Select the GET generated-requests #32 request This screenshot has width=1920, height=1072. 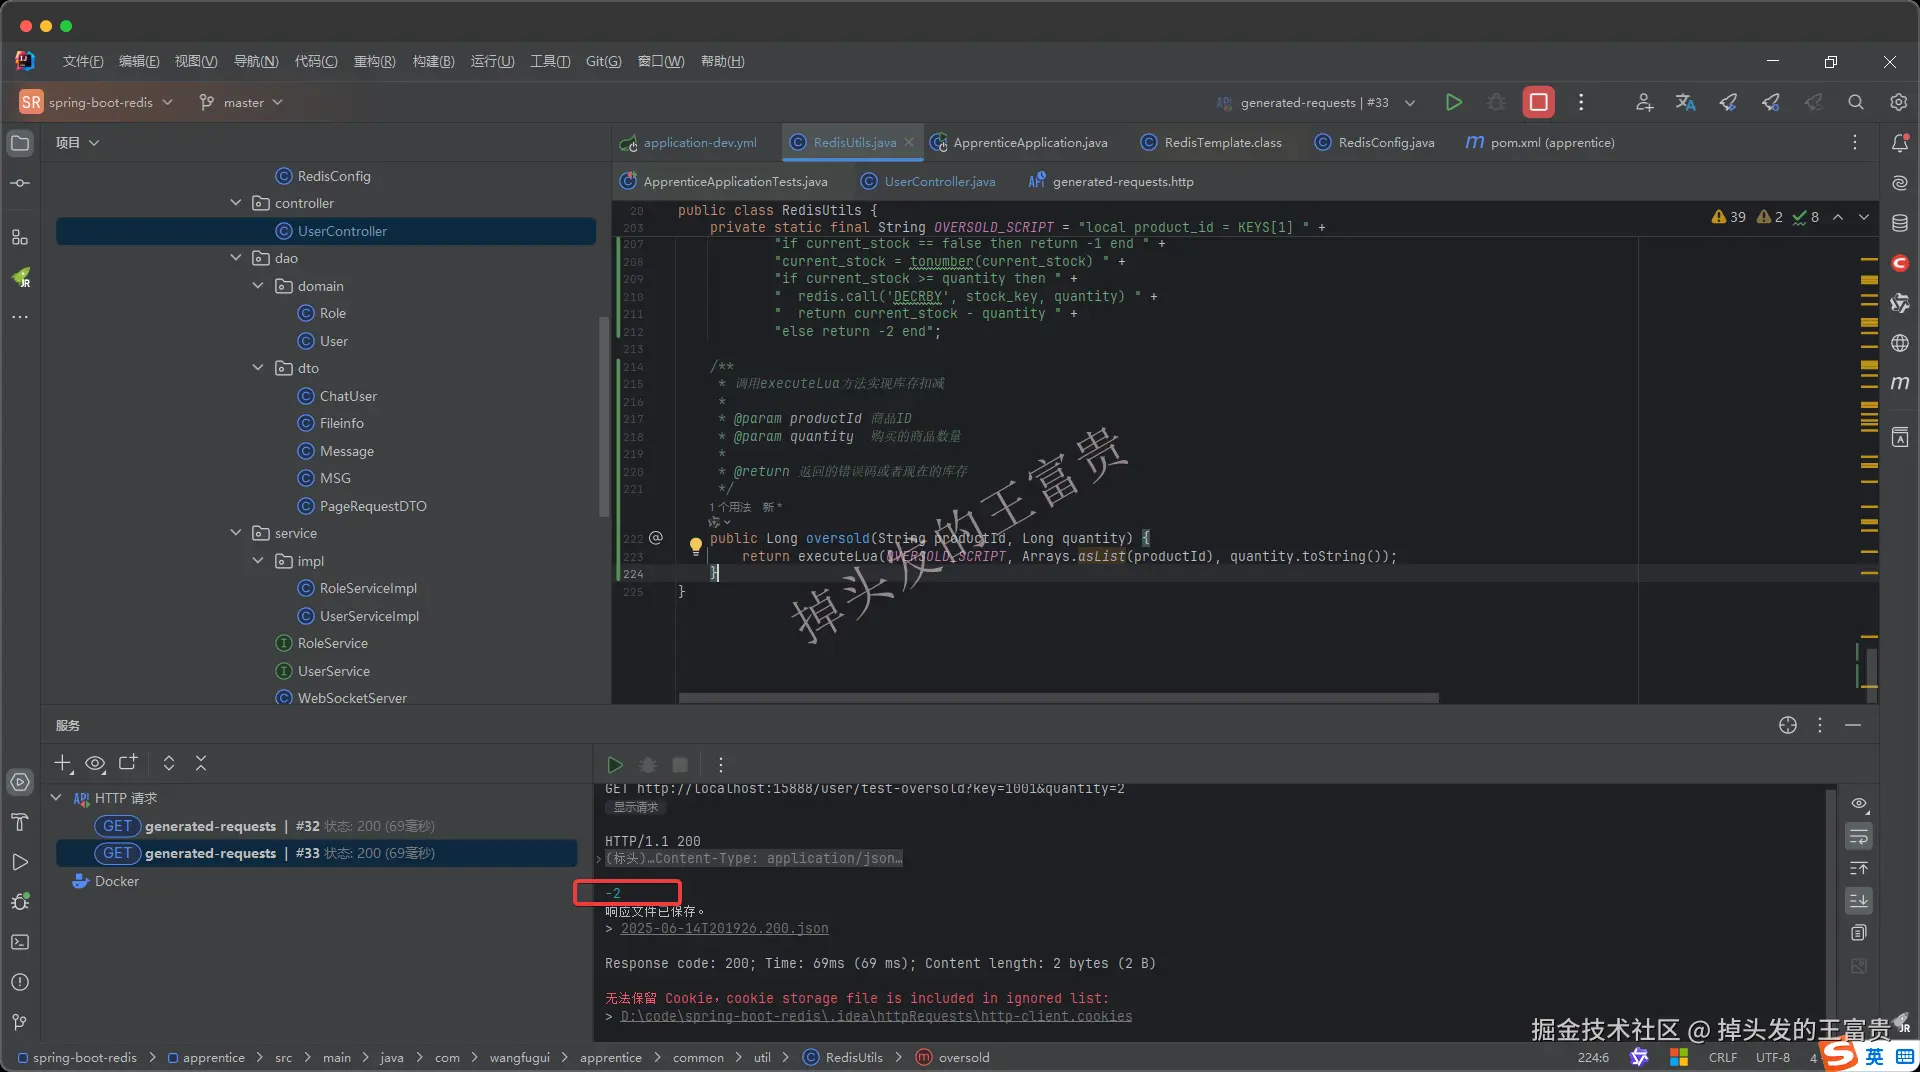[316, 826]
